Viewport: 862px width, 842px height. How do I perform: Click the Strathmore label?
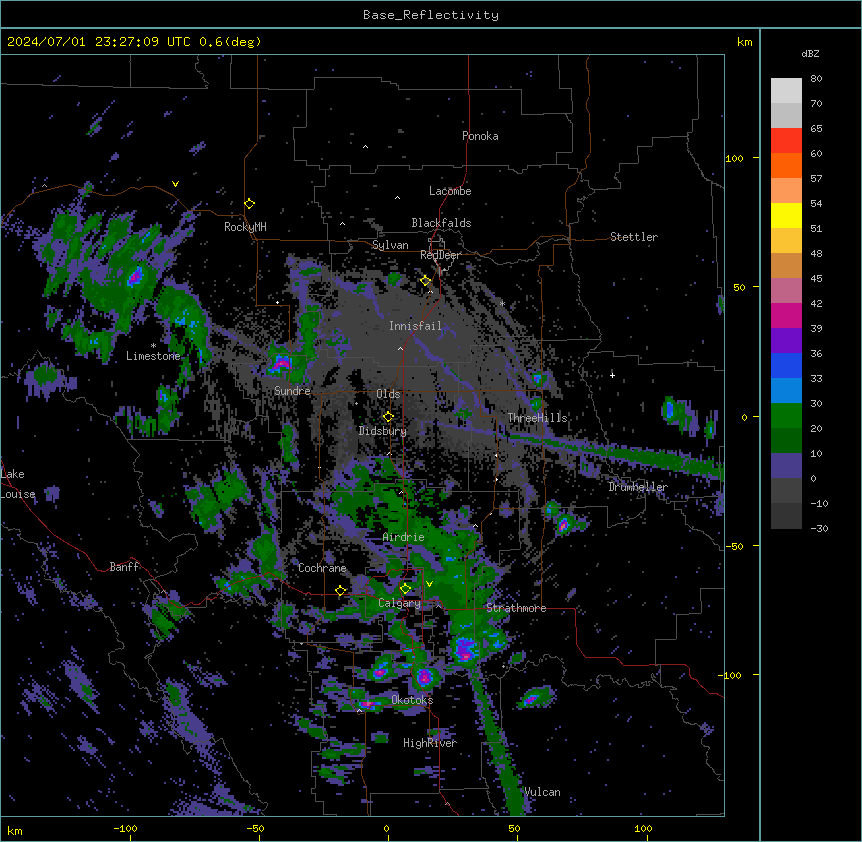pyautogui.click(x=516, y=608)
